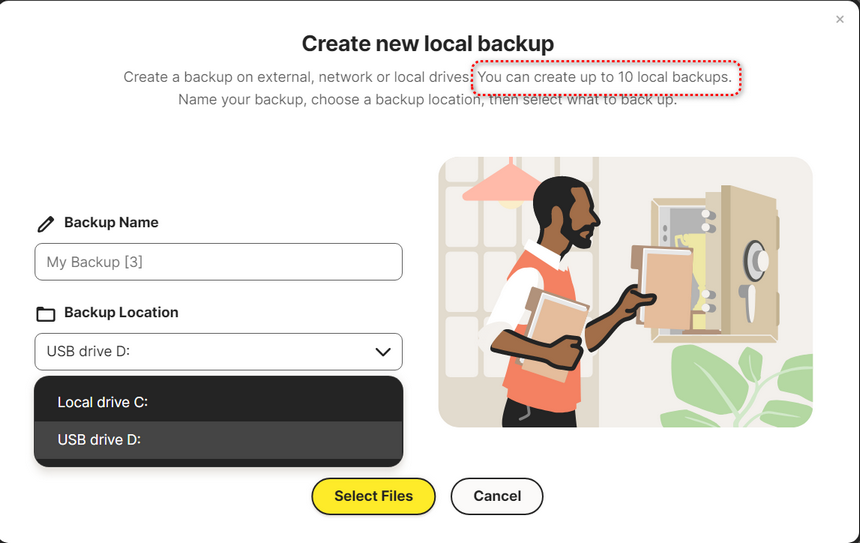Viewport: 860px width, 543px height.
Task: Focus the Backup Name text field
Action: point(218,262)
